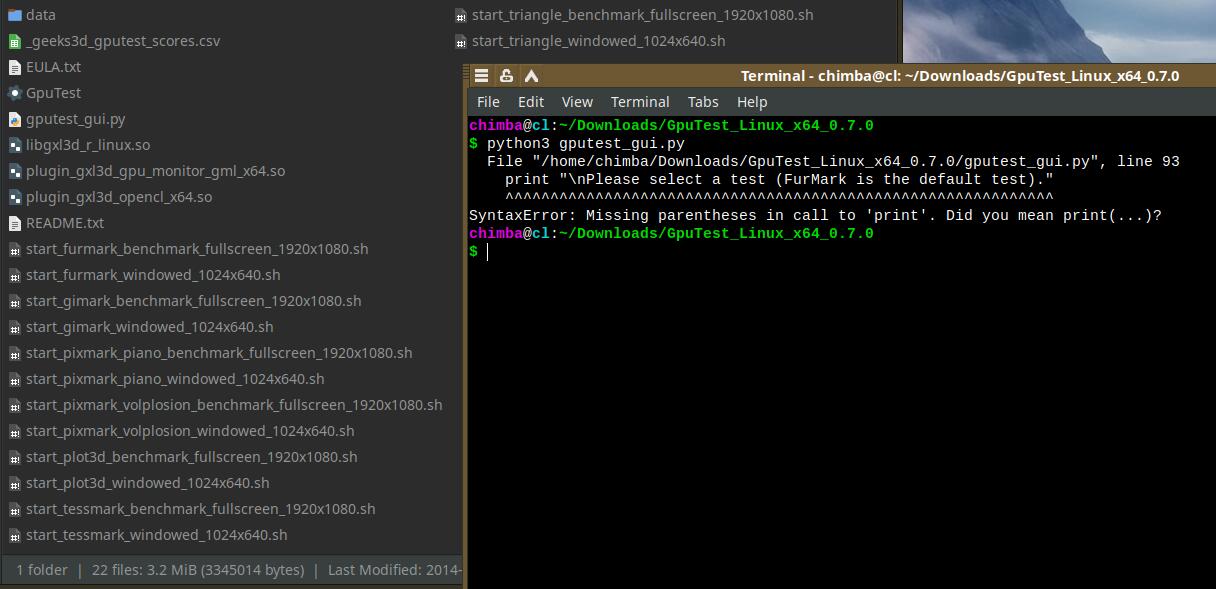Select file name start_gimark_windowed_1024x640.sh
Screen dimensions: 1216x589
click(x=150, y=327)
